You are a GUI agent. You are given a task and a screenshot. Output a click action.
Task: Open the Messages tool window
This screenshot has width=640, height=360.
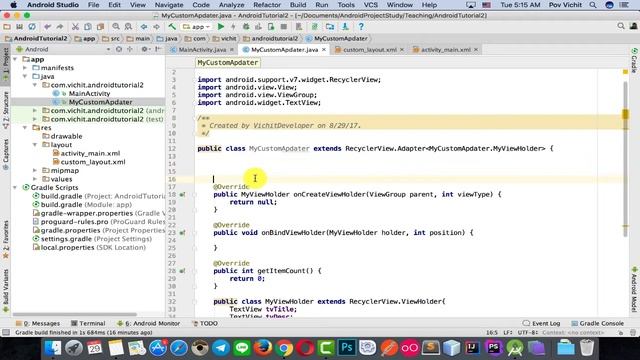pos(38,323)
